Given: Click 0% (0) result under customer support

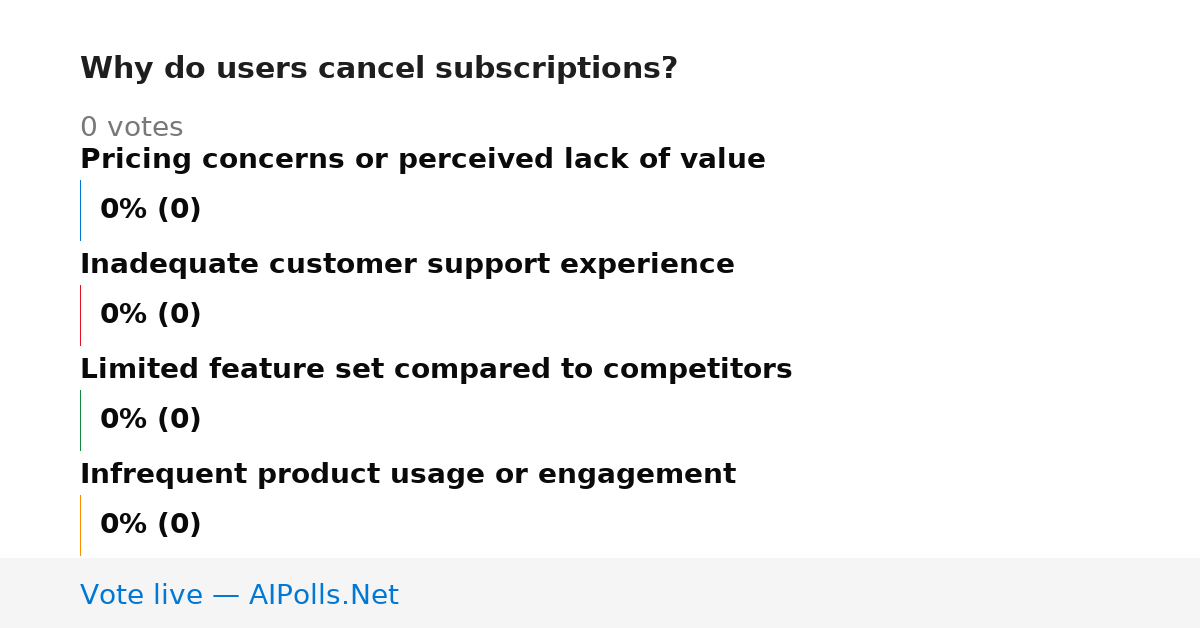Looking at the screenshot, I should point(150,315).
